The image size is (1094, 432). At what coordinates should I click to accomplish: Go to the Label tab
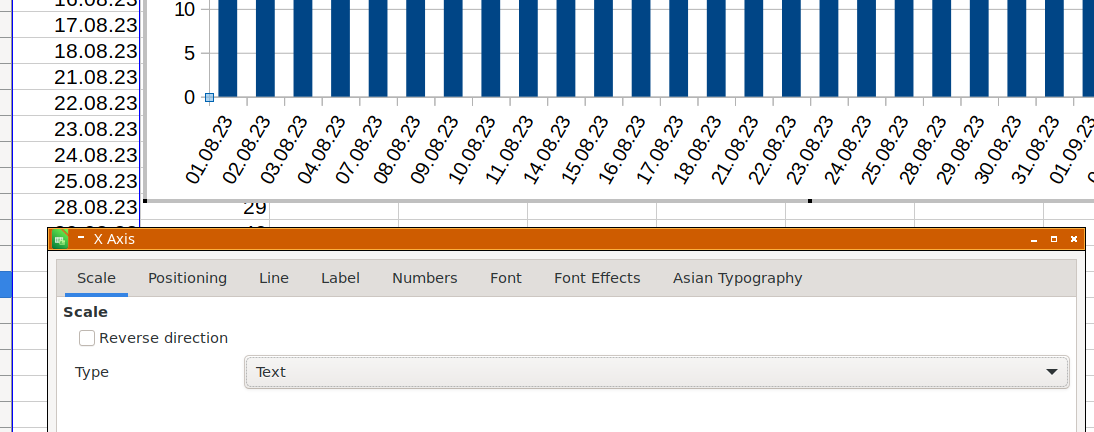[340, 278]
